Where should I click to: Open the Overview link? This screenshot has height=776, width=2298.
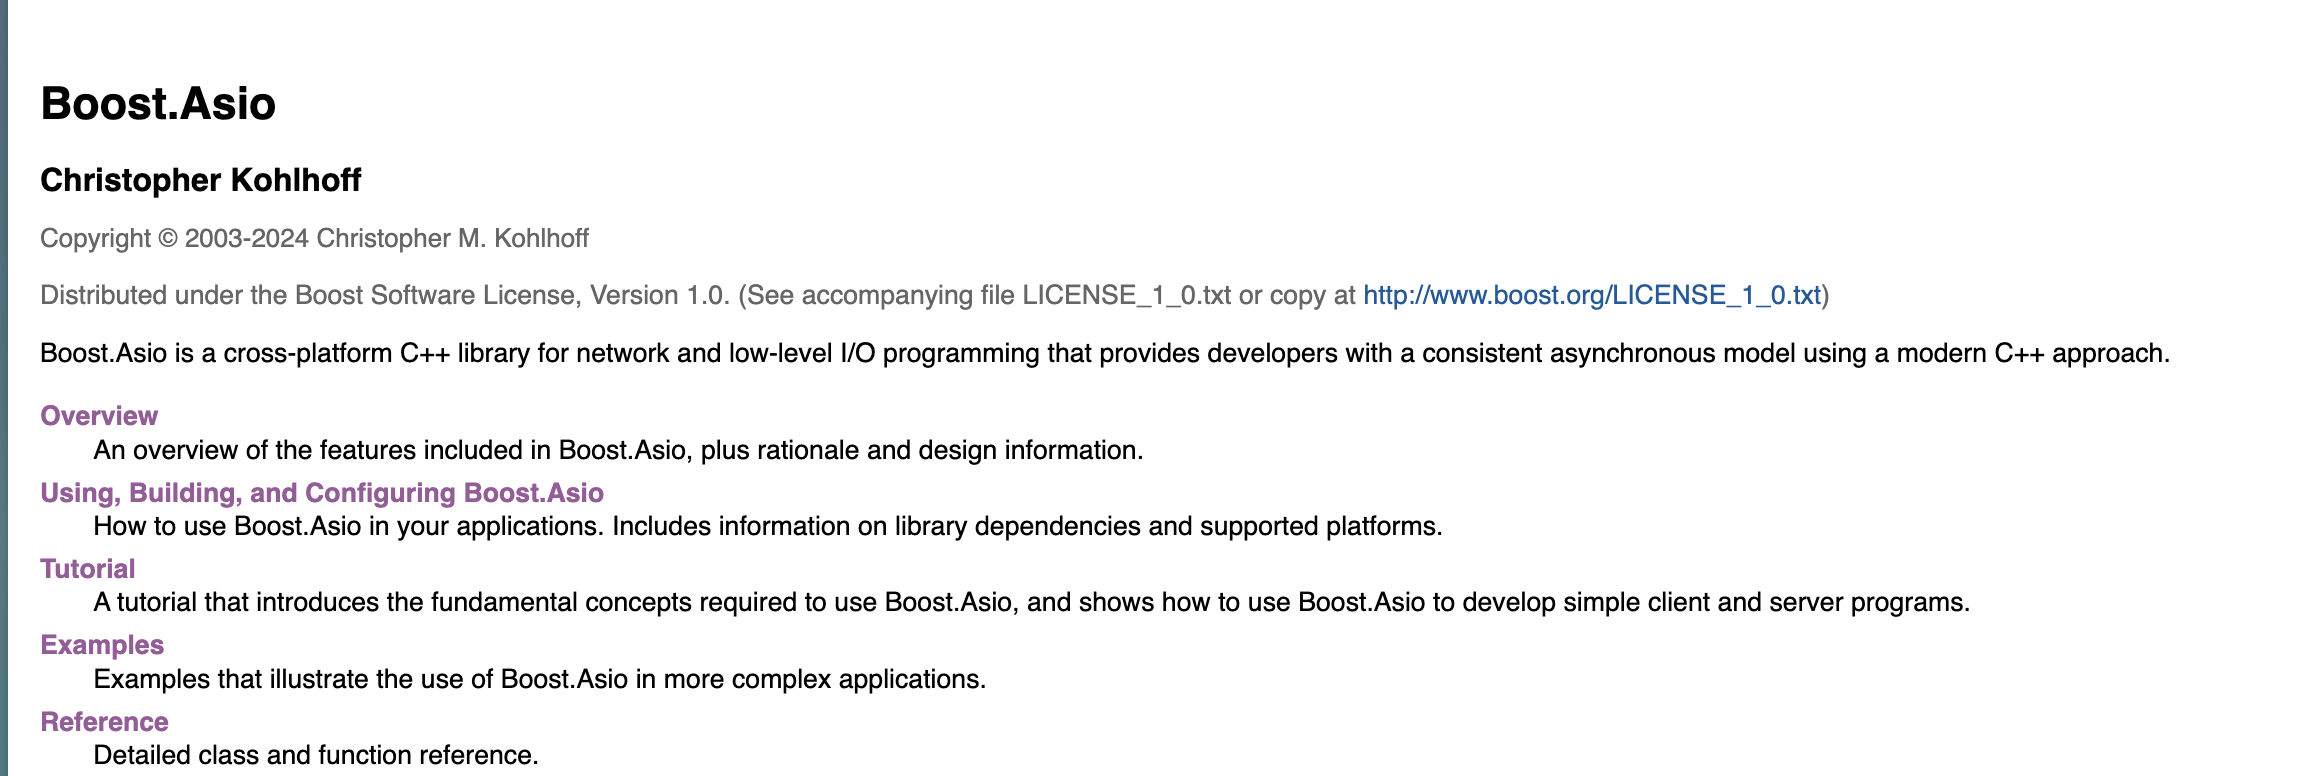pos(99,416)
